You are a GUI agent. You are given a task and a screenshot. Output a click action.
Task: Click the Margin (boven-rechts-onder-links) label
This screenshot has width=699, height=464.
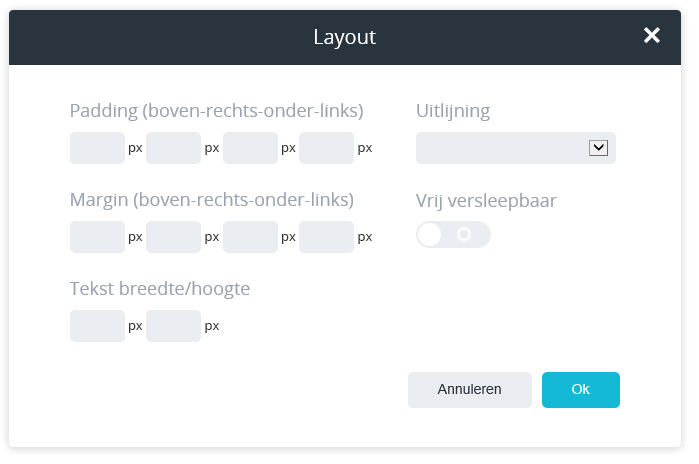coord(211,200)
